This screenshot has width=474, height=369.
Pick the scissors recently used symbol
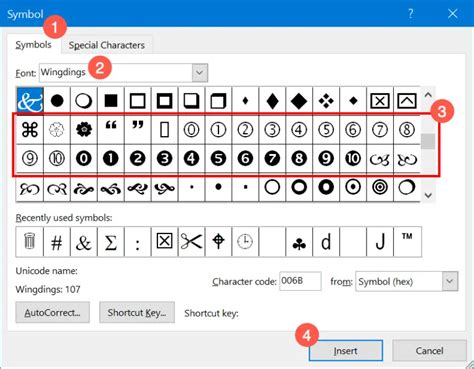tap(191, 242)
